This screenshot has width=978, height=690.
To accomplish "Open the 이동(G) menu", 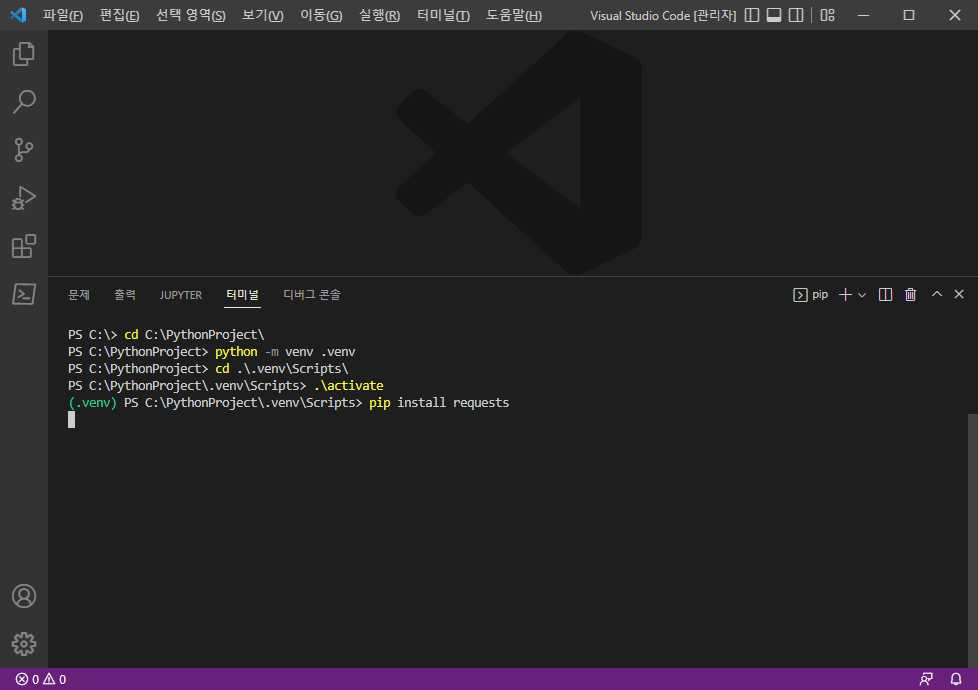I will pos(321,15).
